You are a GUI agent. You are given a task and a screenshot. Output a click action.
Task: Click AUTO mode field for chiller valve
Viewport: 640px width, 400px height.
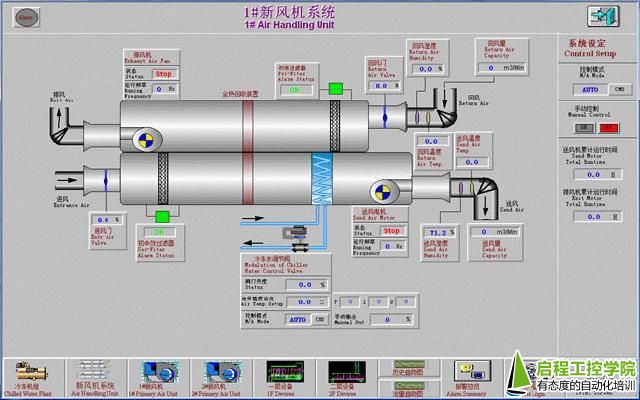297,319
